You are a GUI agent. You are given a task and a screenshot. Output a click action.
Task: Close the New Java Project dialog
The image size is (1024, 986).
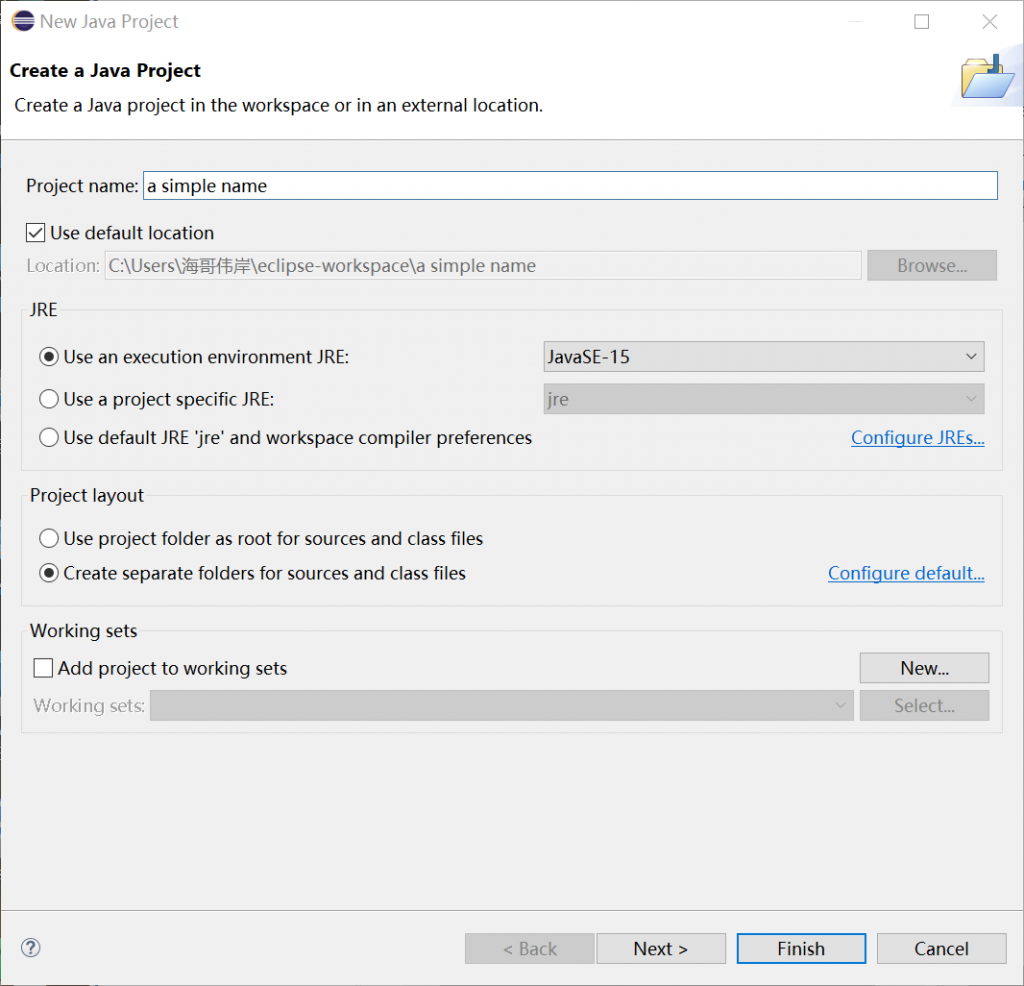point(989,22)
